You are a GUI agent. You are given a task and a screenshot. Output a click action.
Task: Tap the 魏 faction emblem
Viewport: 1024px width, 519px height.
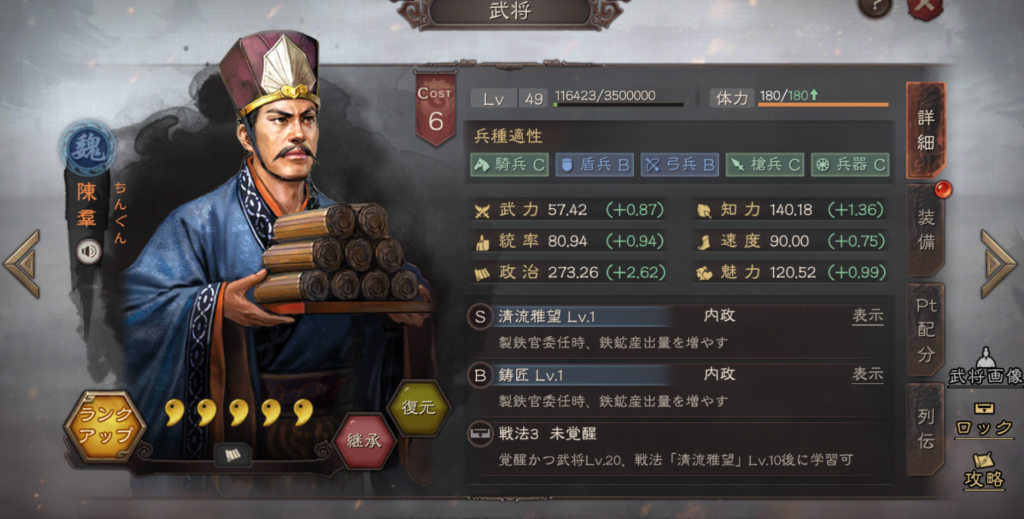pos(88,149)
